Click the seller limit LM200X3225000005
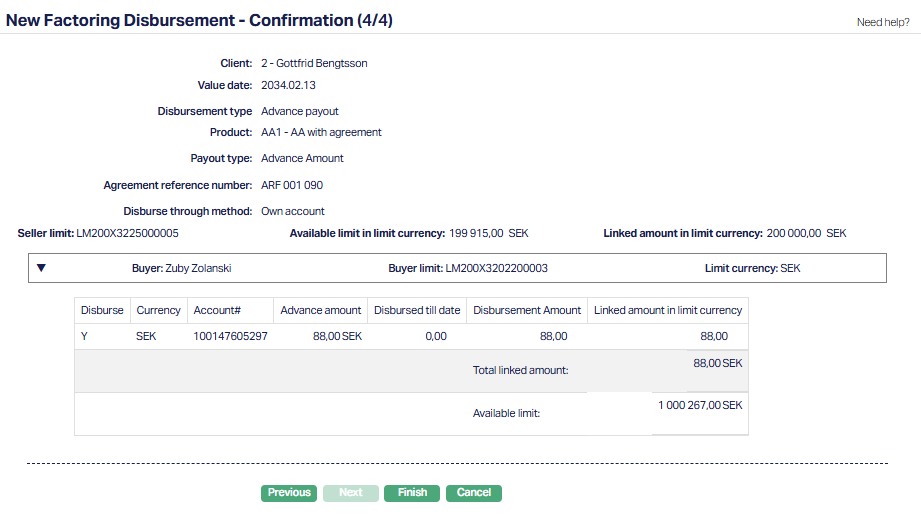This screenshot has width=921, height=520. 127,233
